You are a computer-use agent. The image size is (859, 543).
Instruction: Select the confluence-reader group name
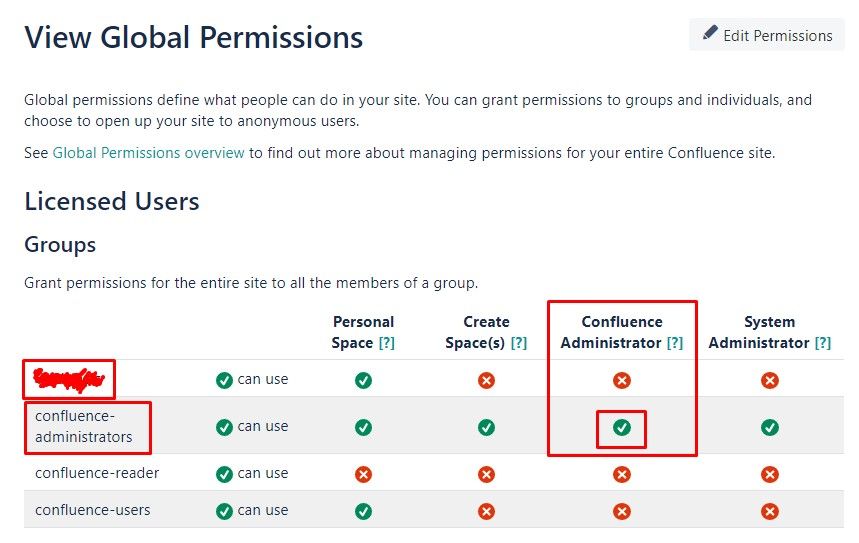[97, 473]
